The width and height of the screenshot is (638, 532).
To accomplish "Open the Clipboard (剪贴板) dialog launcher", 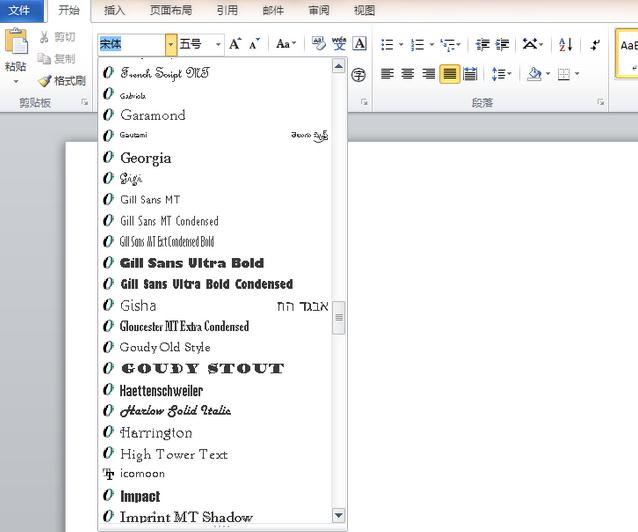I will coord(85,102).
